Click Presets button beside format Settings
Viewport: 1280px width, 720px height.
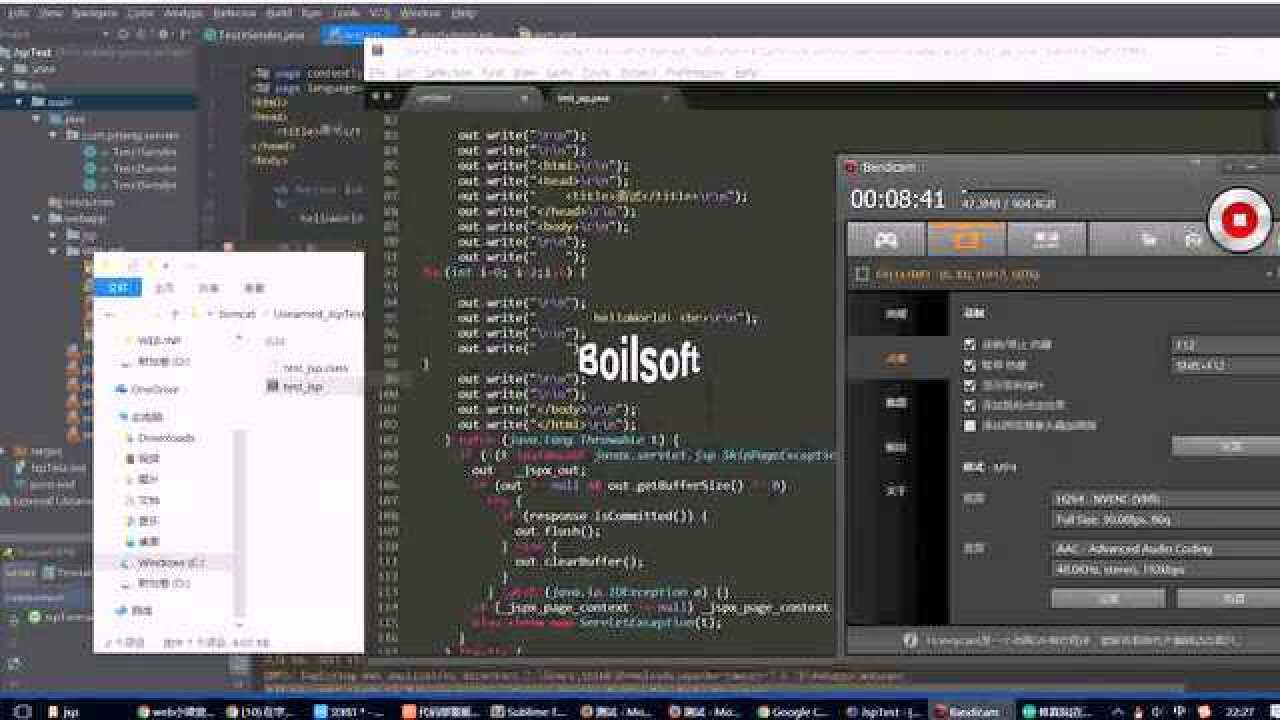tap(1228, 598)
